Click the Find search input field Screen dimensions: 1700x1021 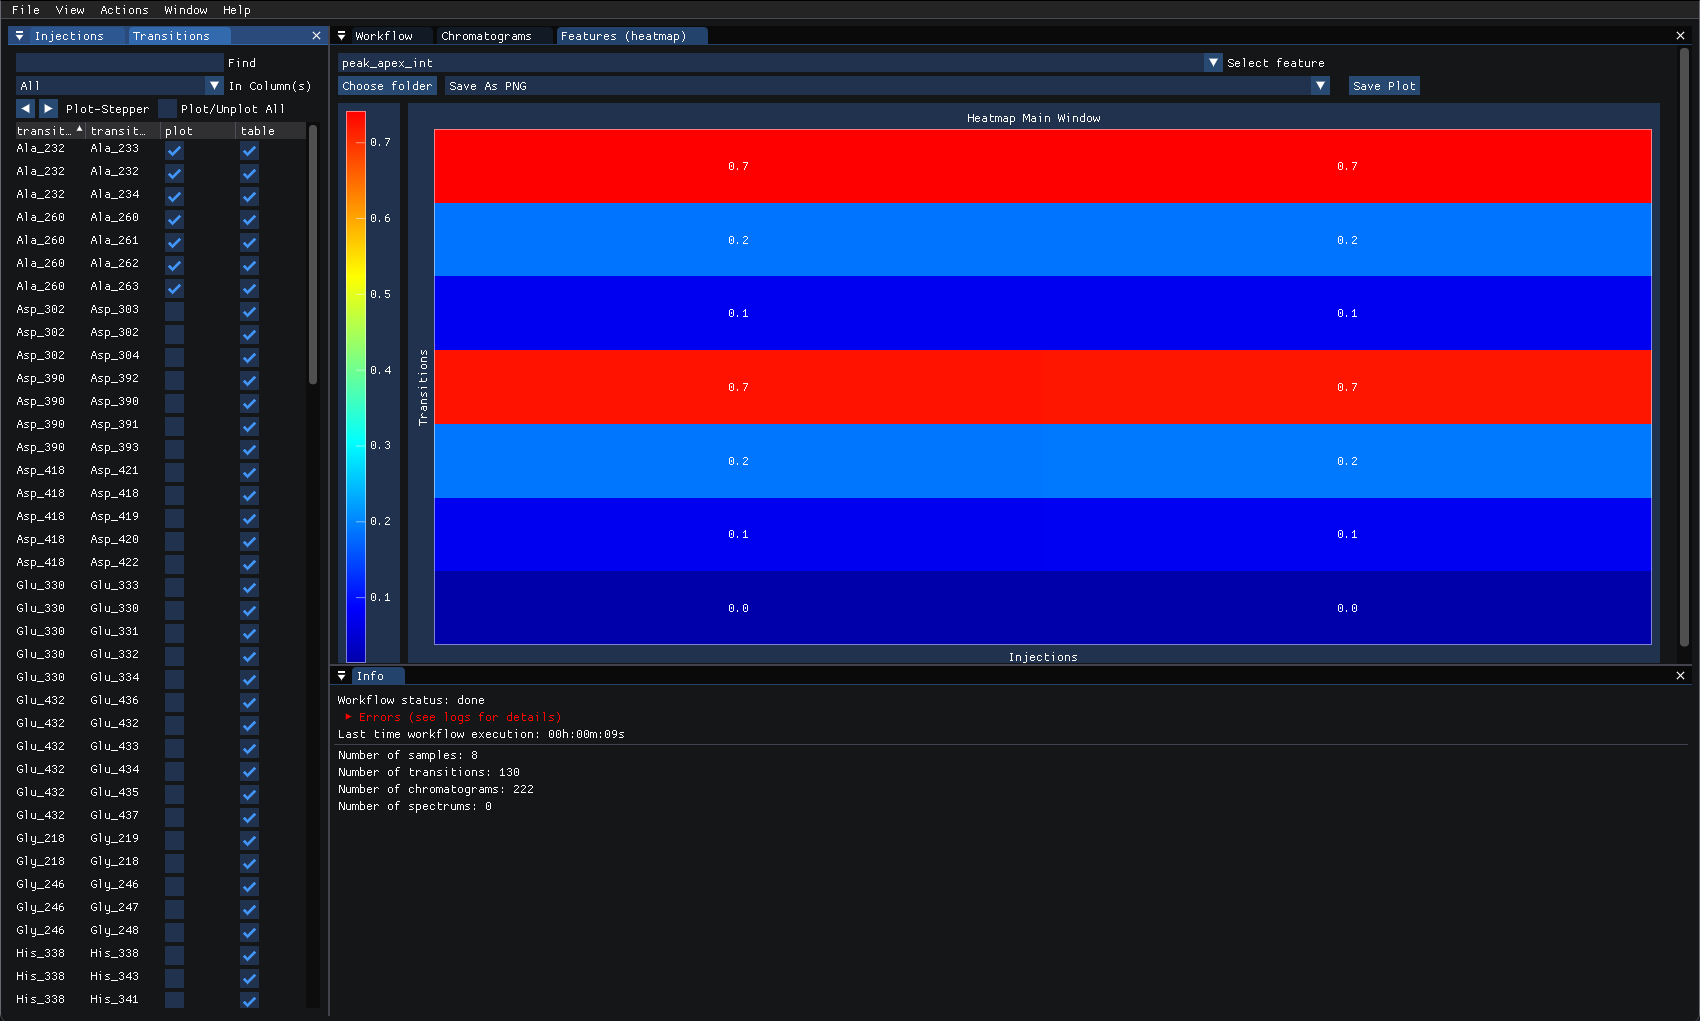119,62
